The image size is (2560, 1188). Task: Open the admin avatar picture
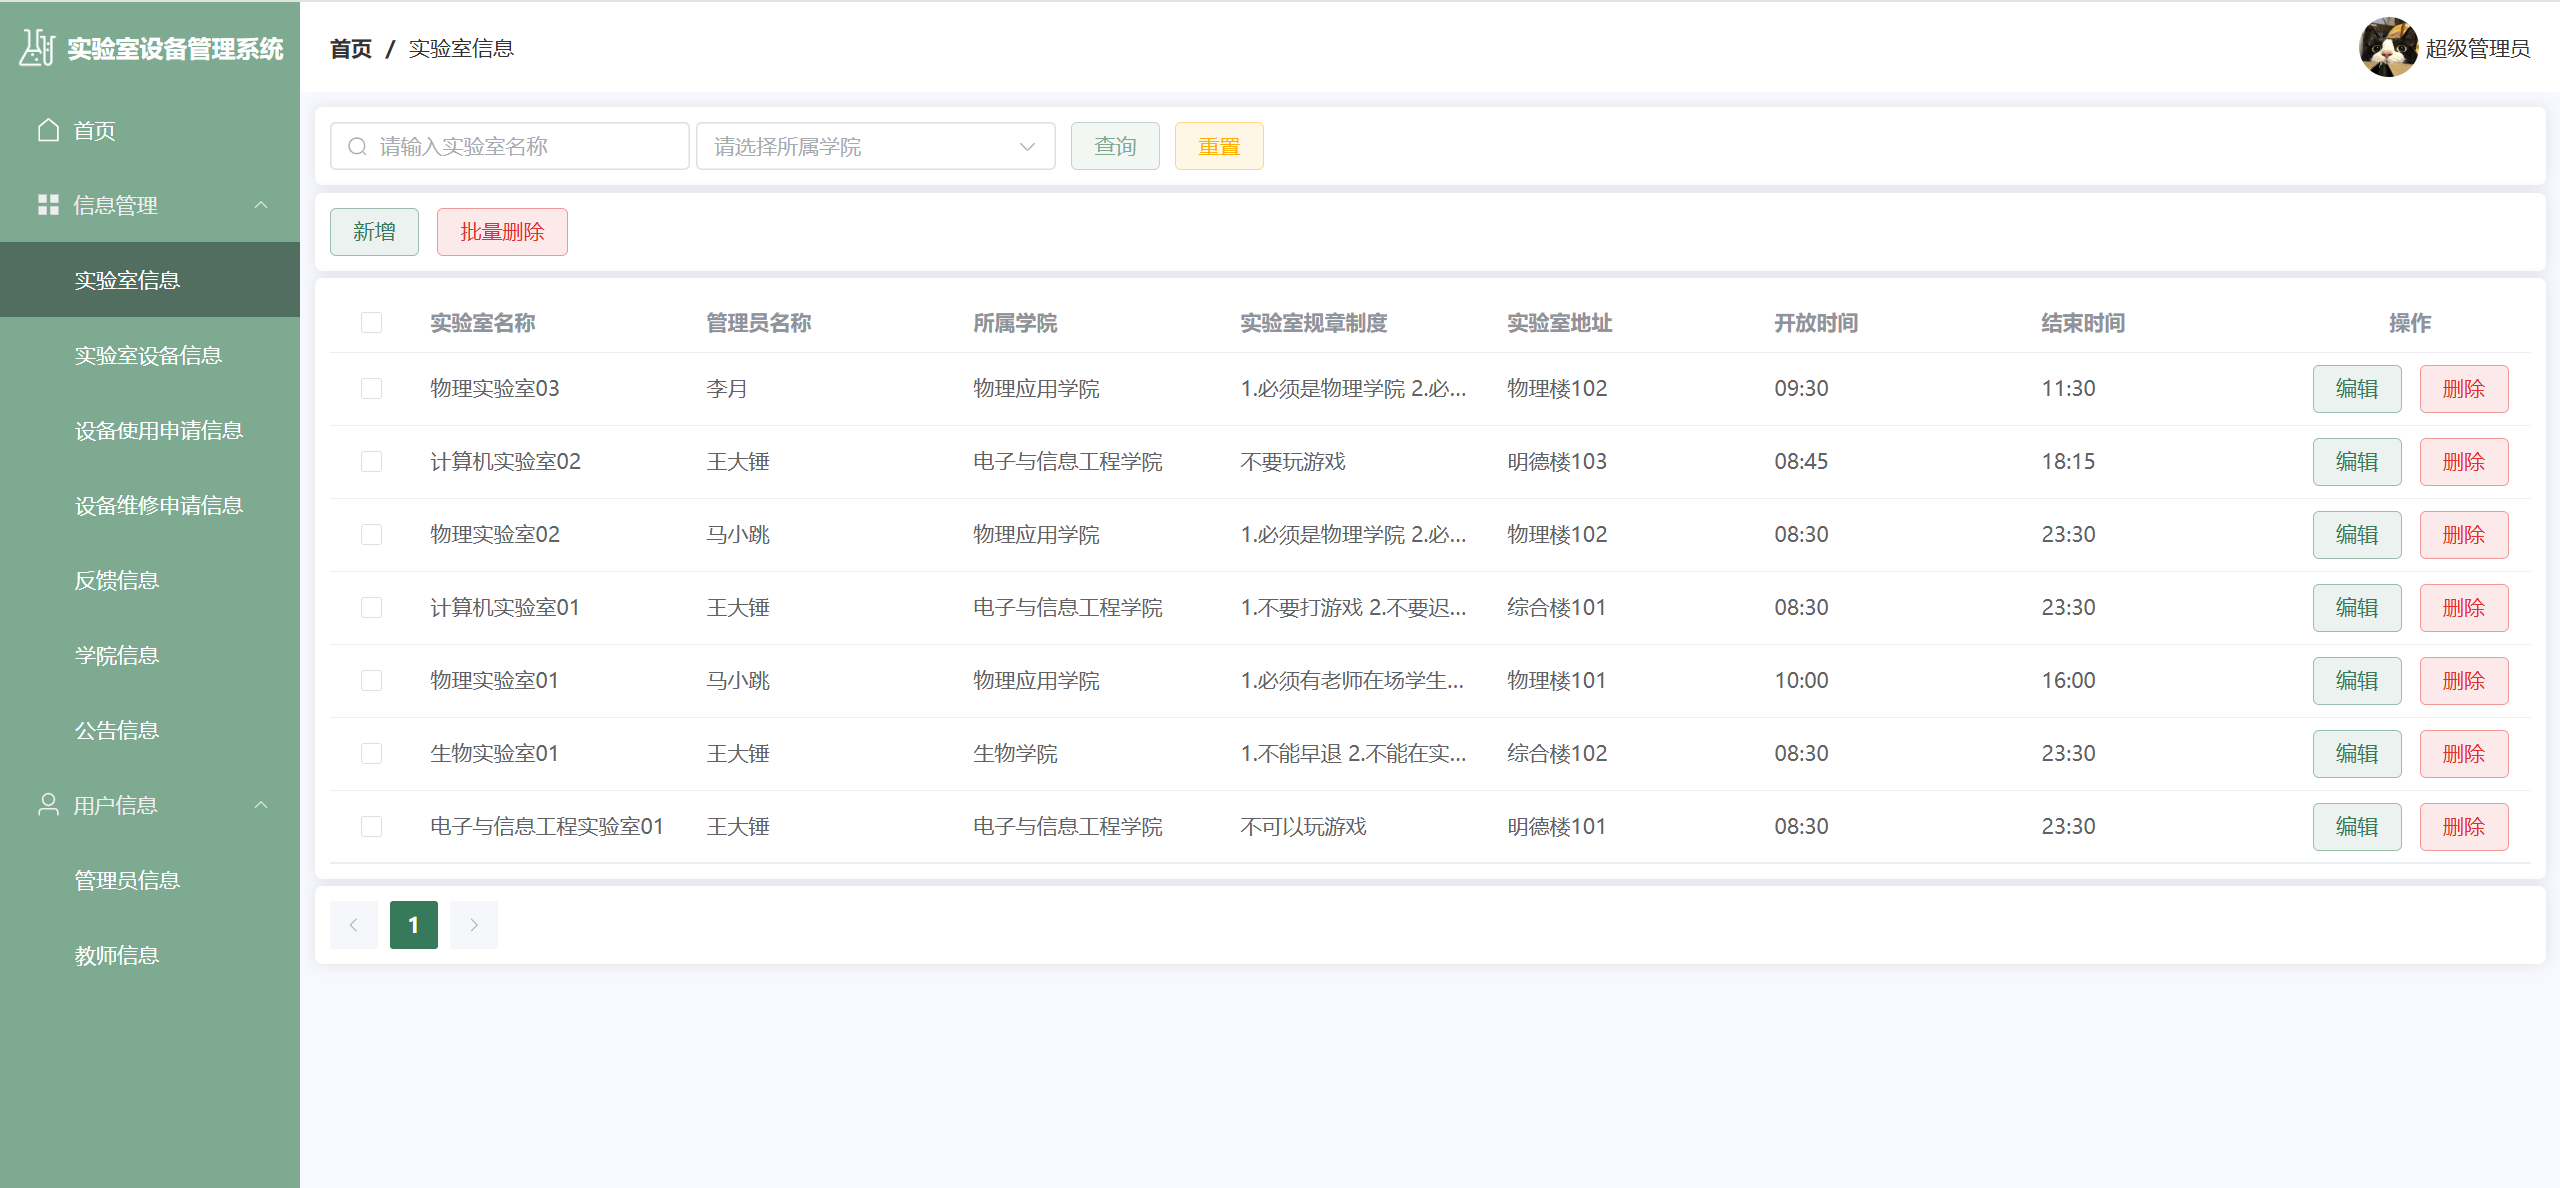click(2388, 47)
